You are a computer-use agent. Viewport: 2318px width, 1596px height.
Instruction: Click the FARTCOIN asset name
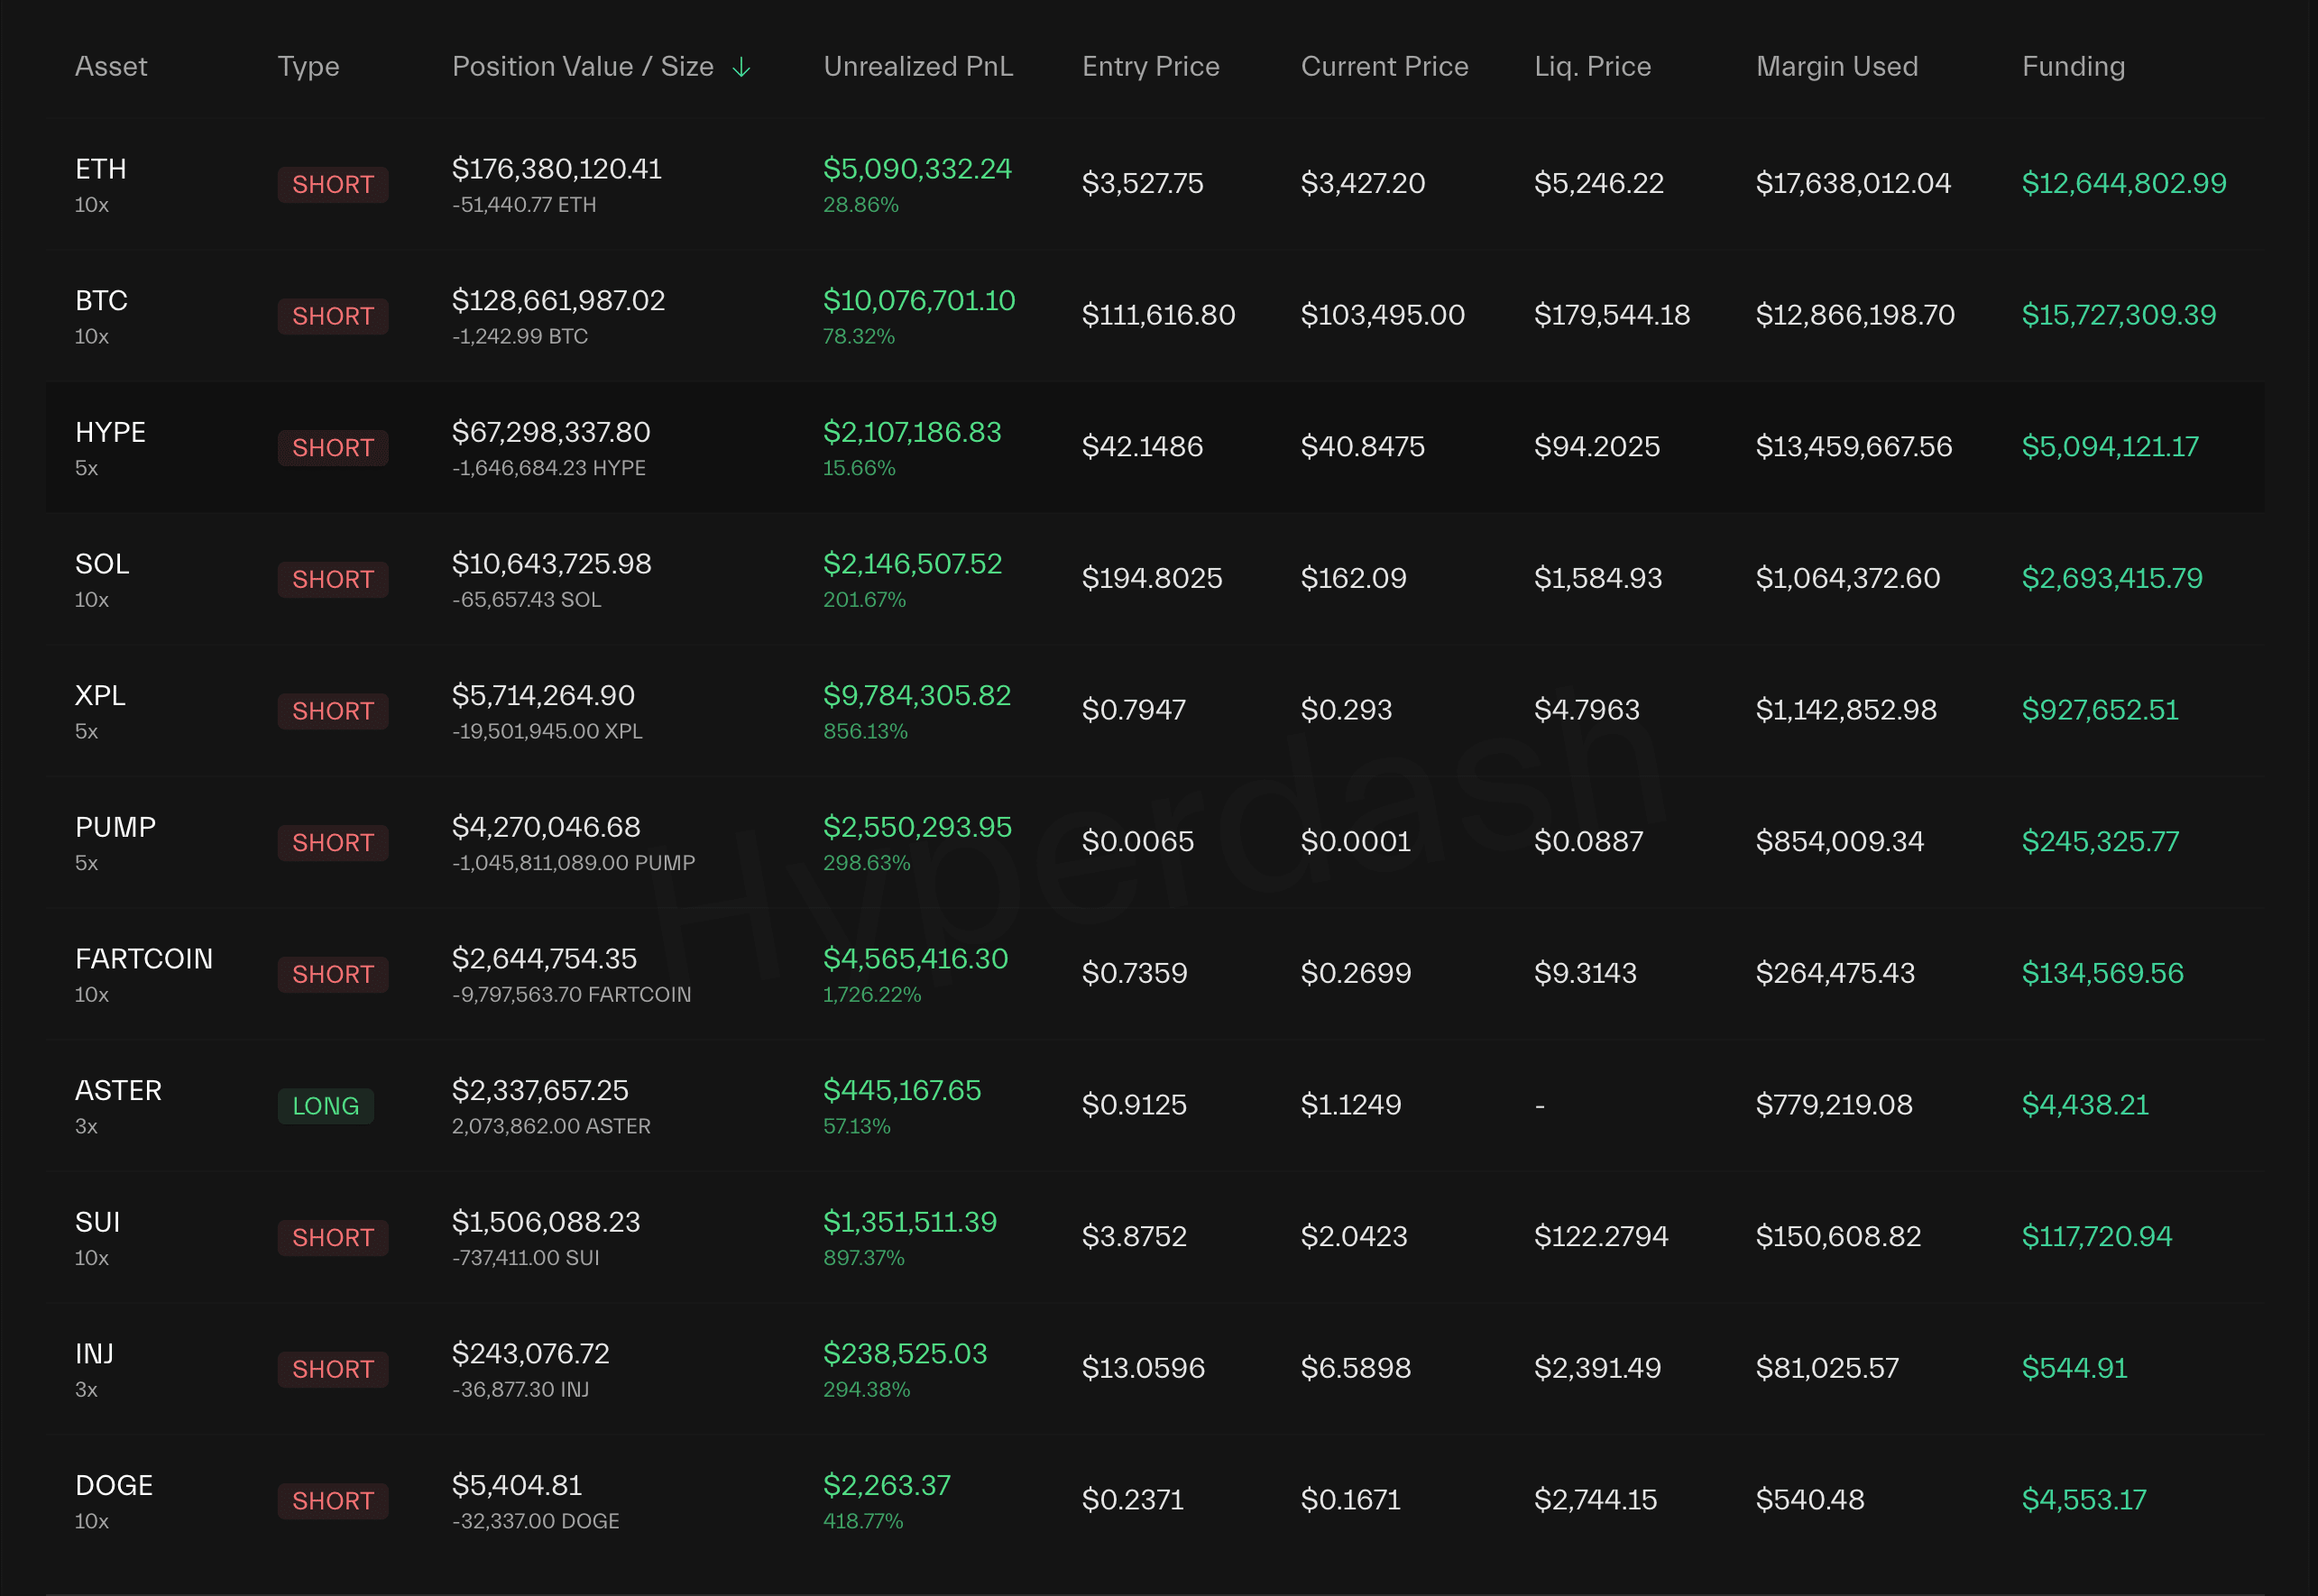(x=144, y=959)
